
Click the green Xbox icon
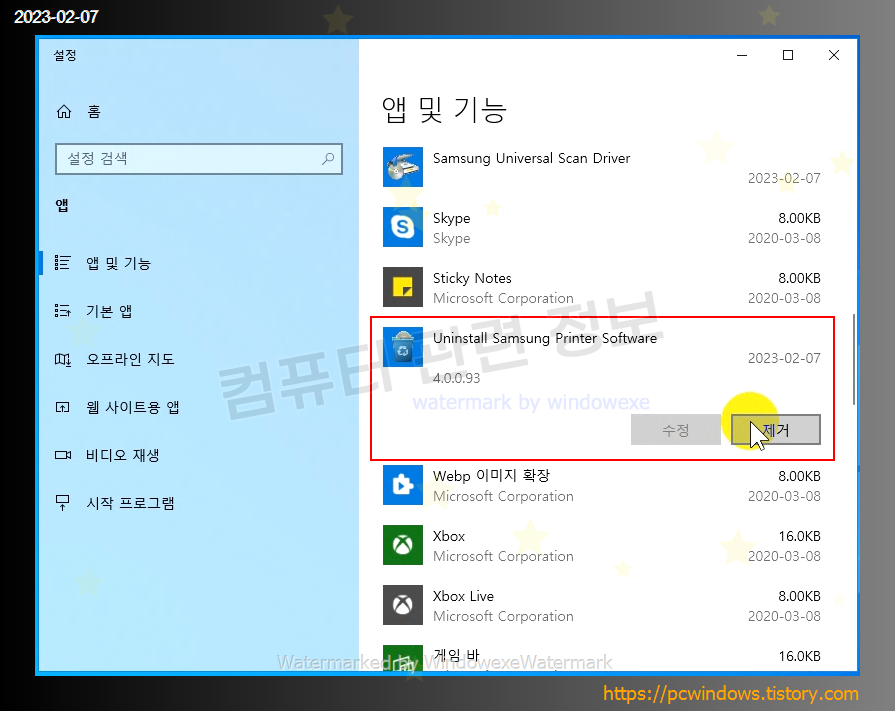coord(402,545)
